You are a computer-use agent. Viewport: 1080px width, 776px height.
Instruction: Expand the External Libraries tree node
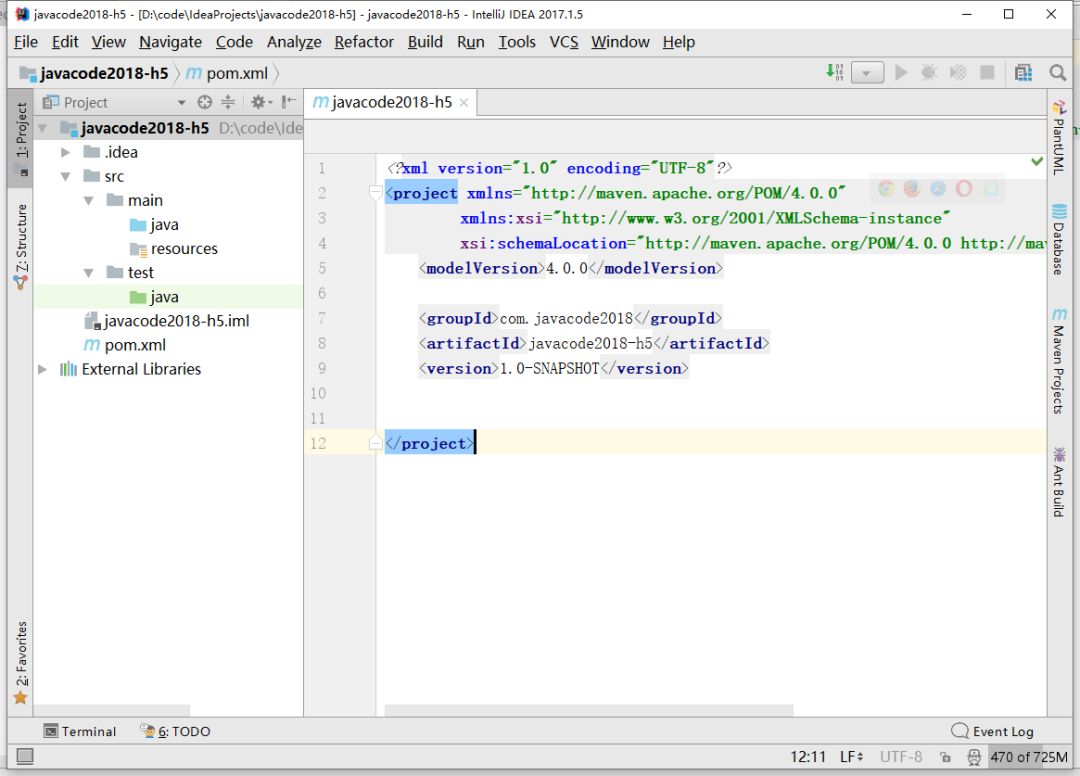42,369
